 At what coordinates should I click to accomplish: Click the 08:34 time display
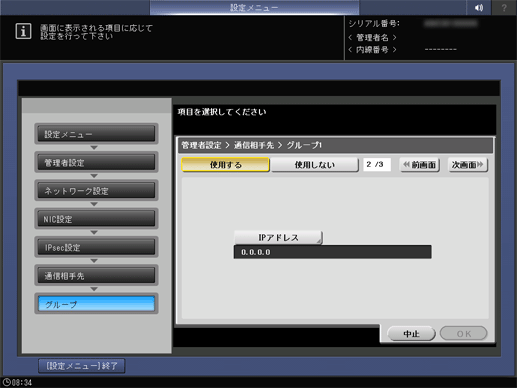22,382
